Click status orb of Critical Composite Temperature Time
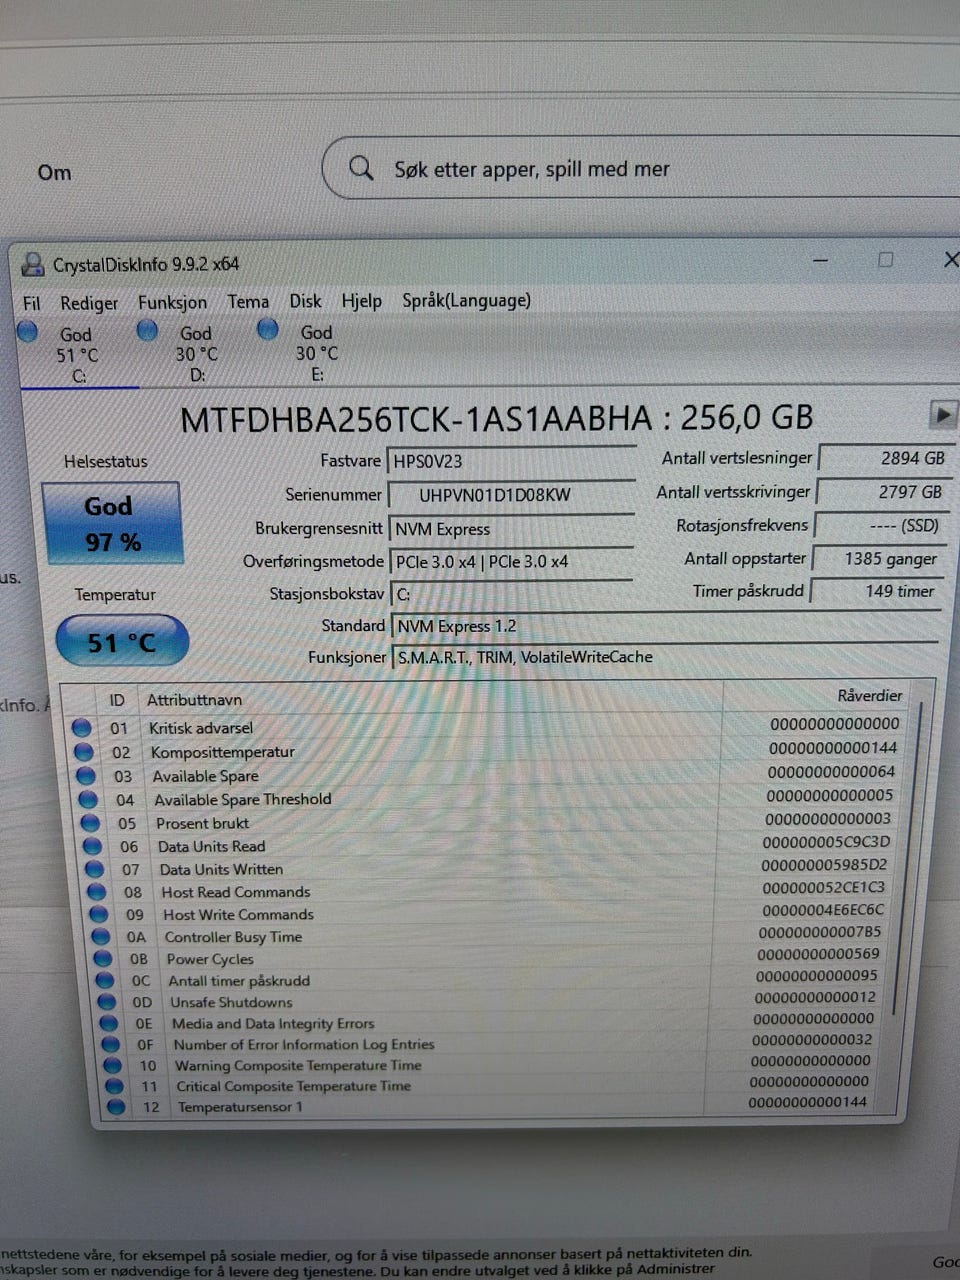The image size is (960, 1280). (x=115, y=1086)
